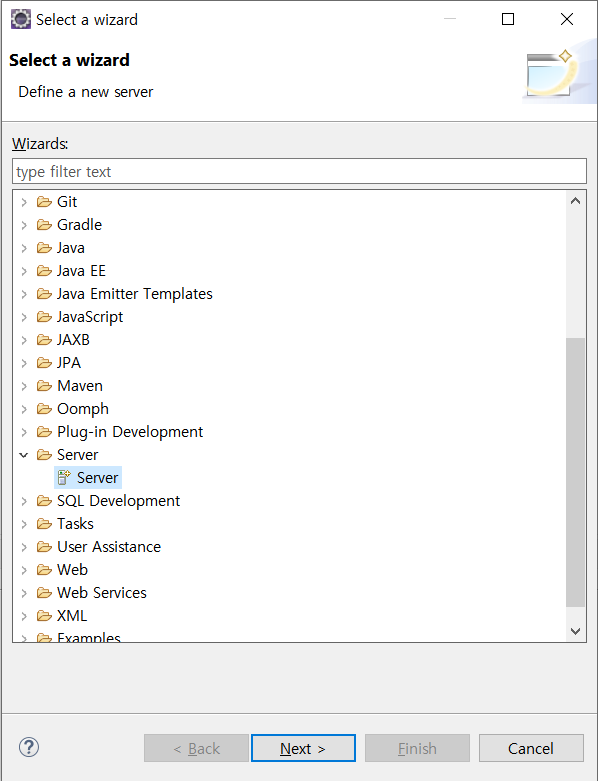598x781 pixels.
Task: Close the Select a wizard dialog
Action: pos(567,19)
